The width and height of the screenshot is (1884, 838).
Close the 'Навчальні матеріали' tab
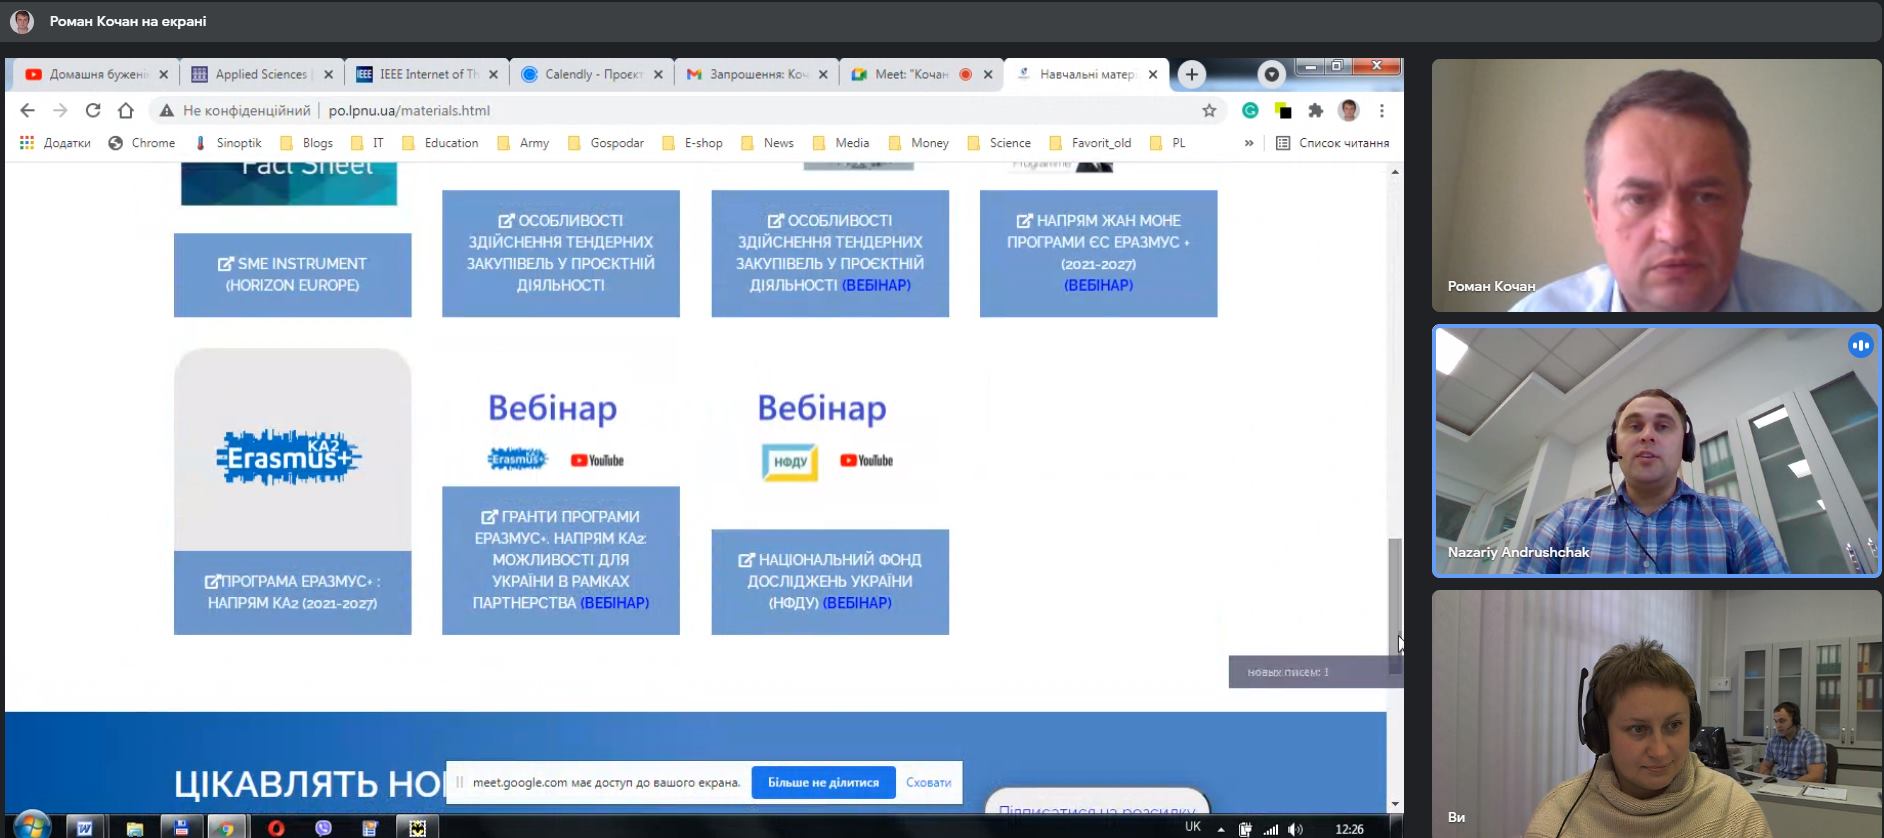(1153, 74)
